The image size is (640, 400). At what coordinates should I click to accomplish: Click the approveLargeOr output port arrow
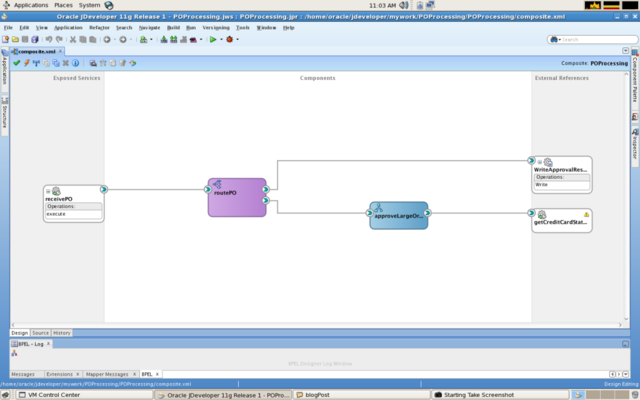(427, 213)
